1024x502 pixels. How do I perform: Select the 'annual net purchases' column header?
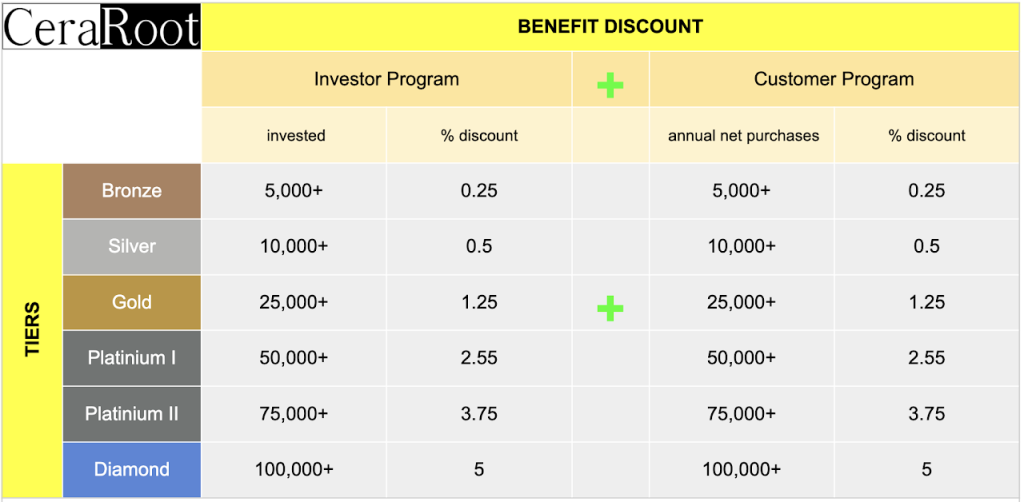742,135
